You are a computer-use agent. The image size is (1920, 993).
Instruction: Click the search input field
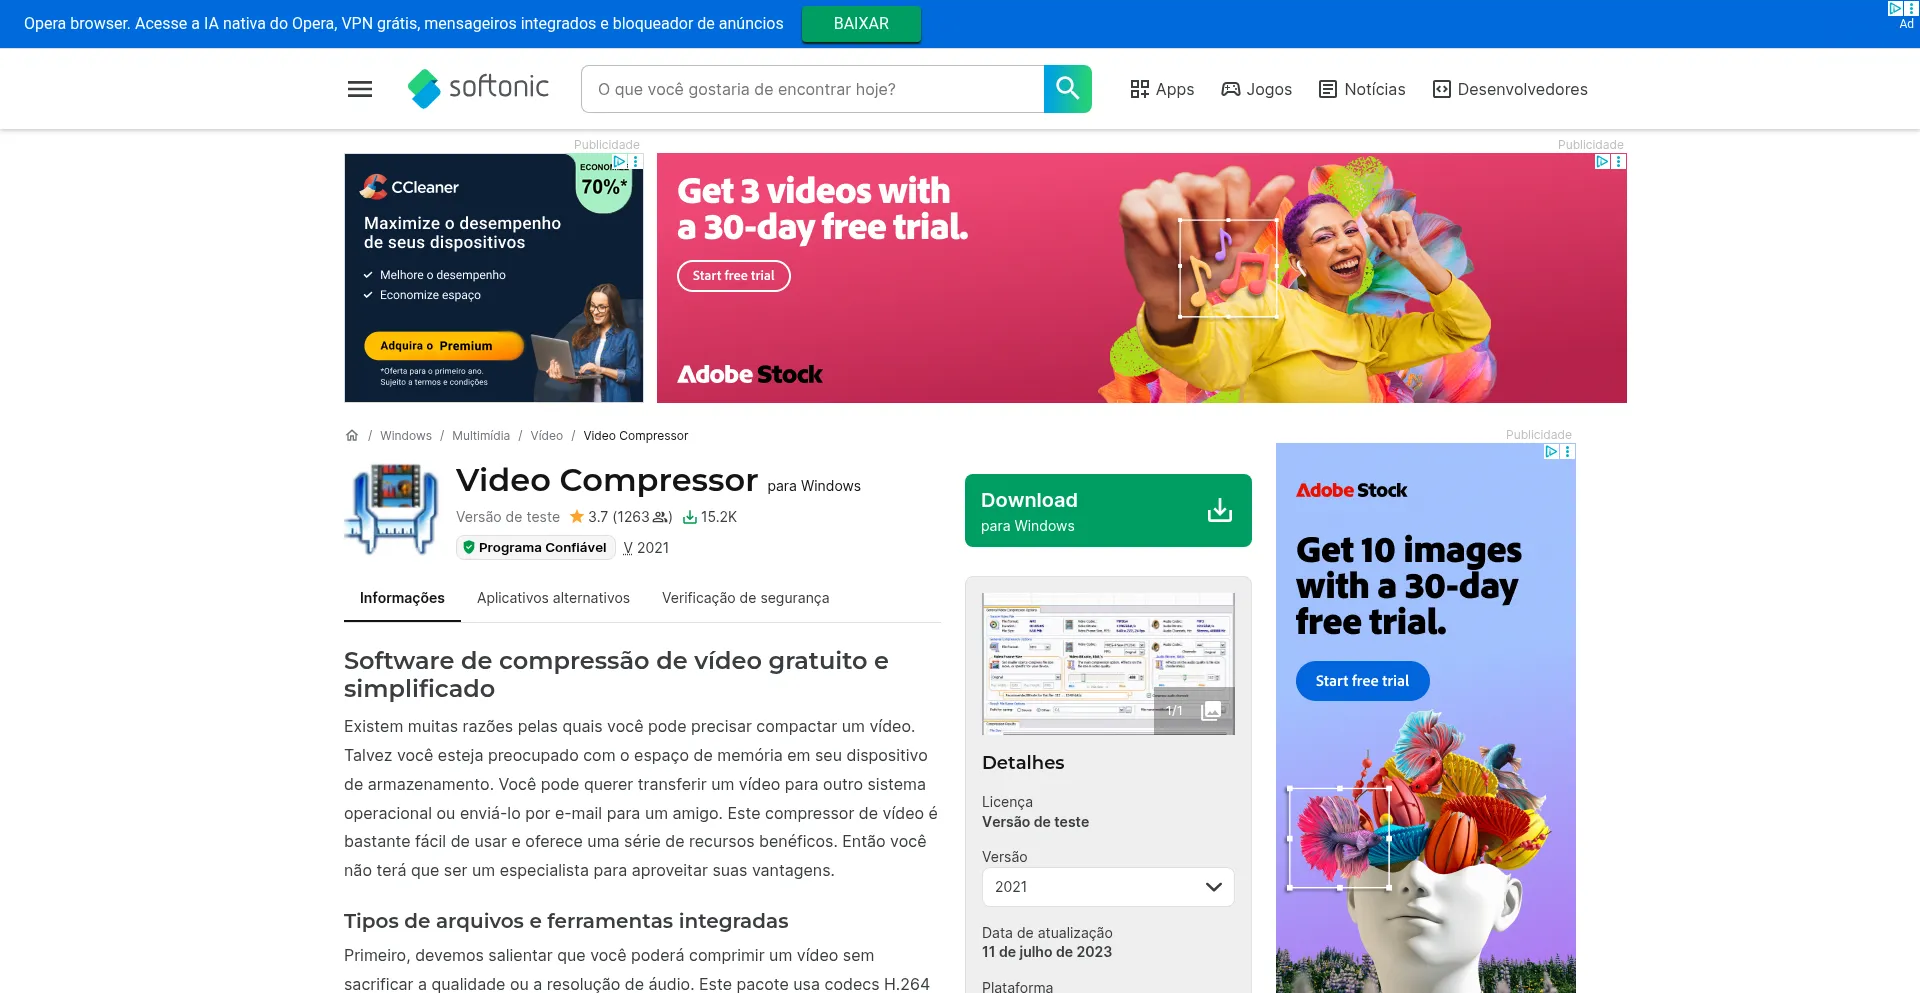click(x=812, y=89)
